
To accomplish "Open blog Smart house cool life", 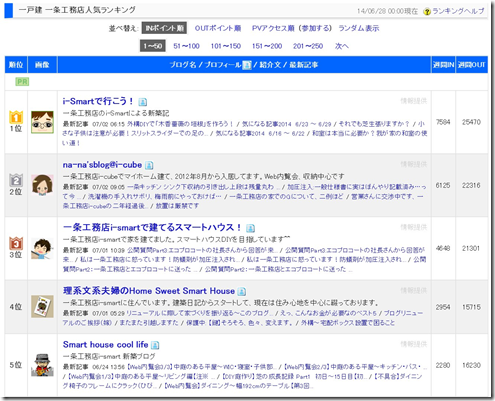I will click(105, 344).
